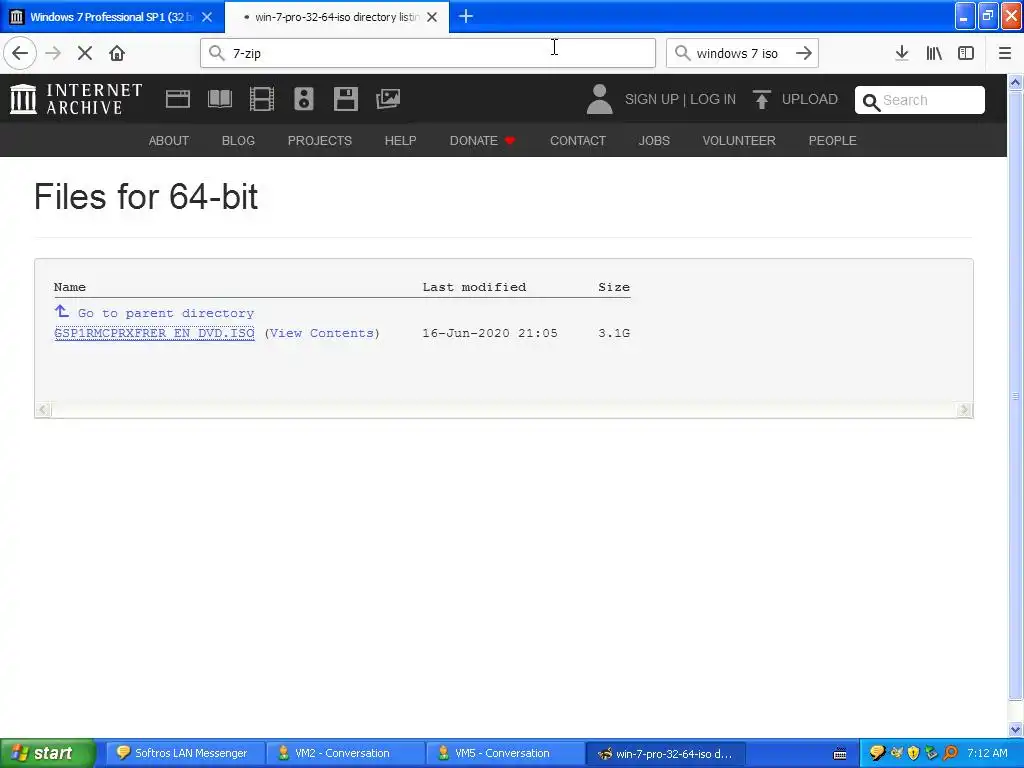Stop loading the page

tap(85, 53)
